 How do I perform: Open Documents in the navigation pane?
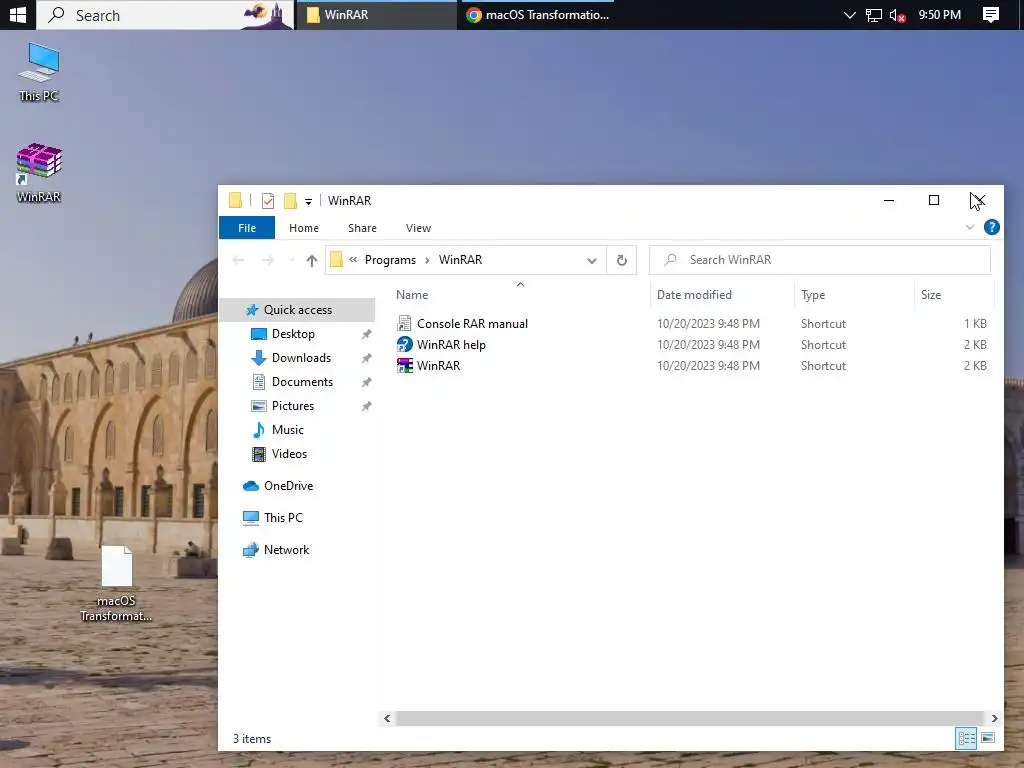click(x=302, y=382)
